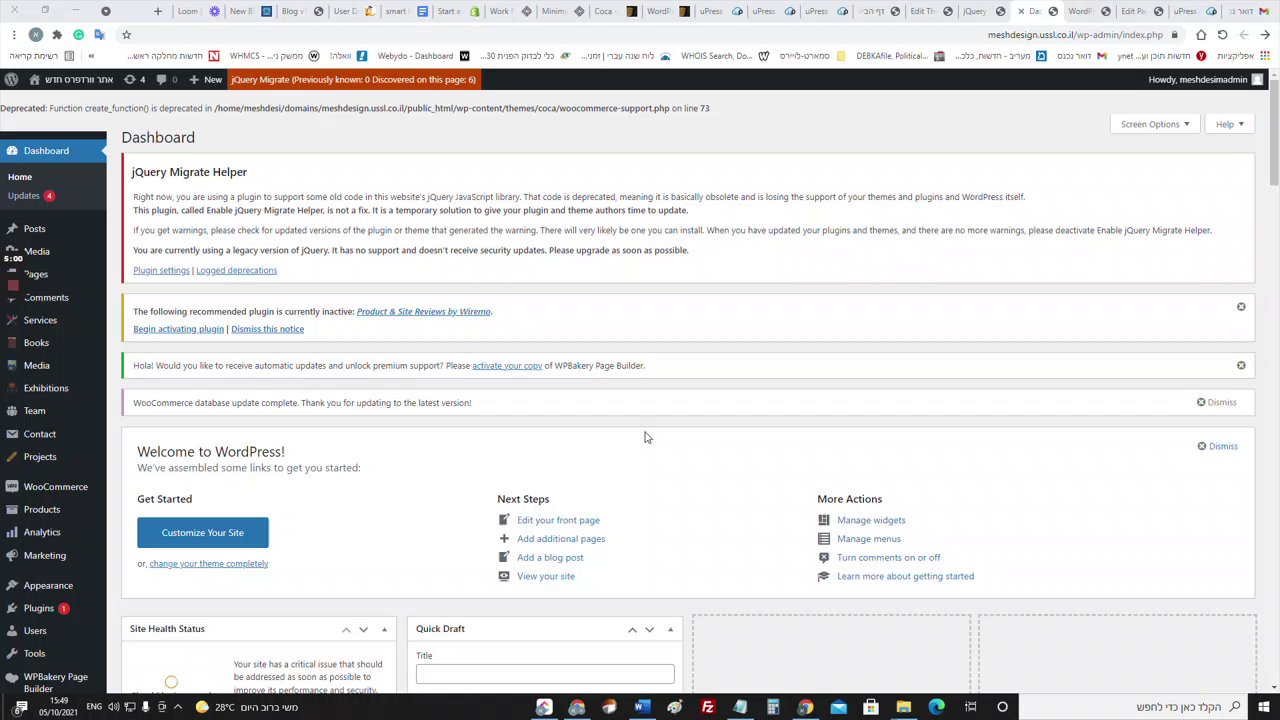Dismiss the WooCommerce database update notice
1280x720 pixels.
1216,402
